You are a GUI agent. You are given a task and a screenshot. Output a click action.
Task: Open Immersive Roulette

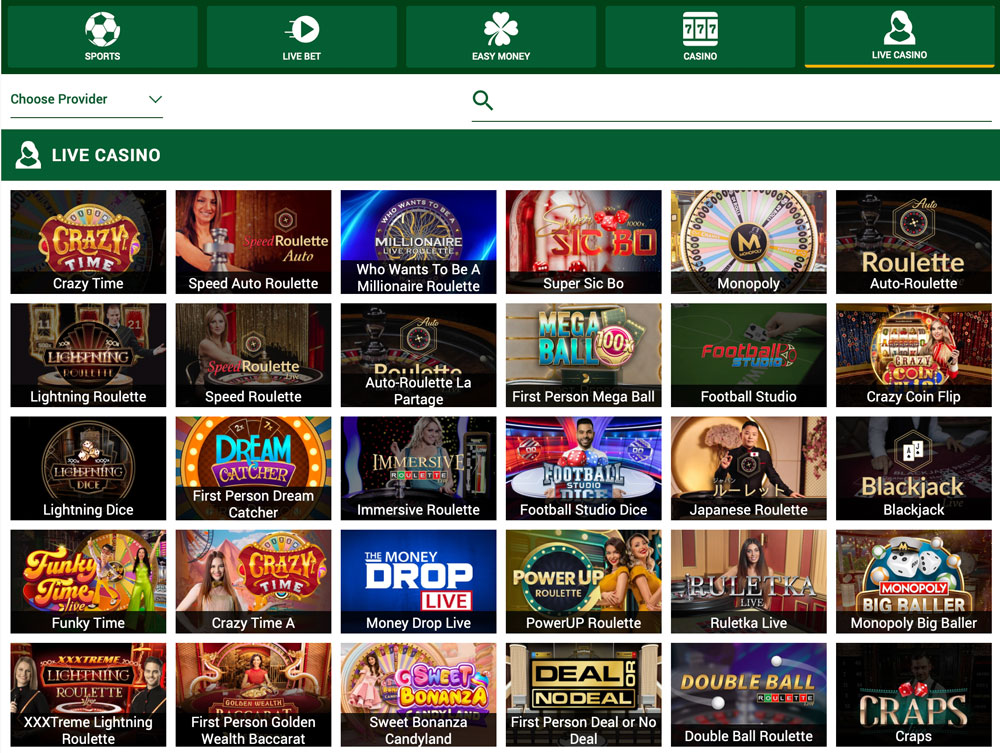(x=418, y=468)
